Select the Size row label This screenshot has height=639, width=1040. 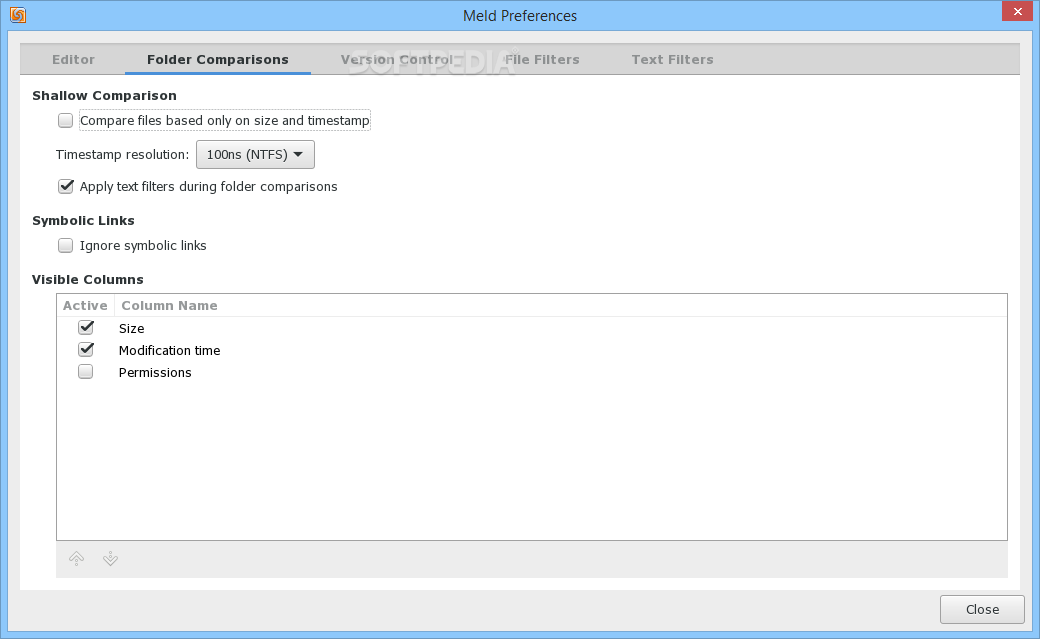point(131,328)
